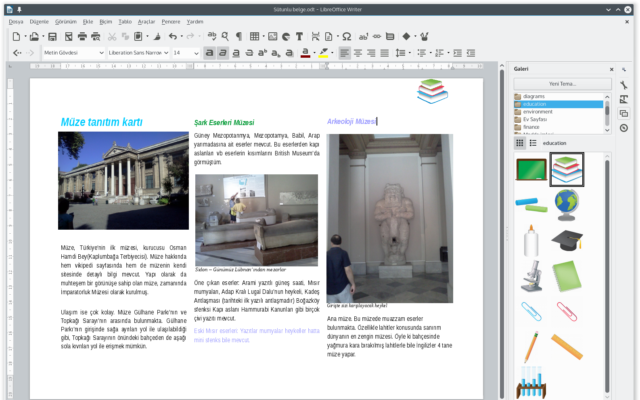The width and height of the screenshot is (640, 400).
Task: Switch Gallery to icon grid view
Action: click(x=518, y=143)
